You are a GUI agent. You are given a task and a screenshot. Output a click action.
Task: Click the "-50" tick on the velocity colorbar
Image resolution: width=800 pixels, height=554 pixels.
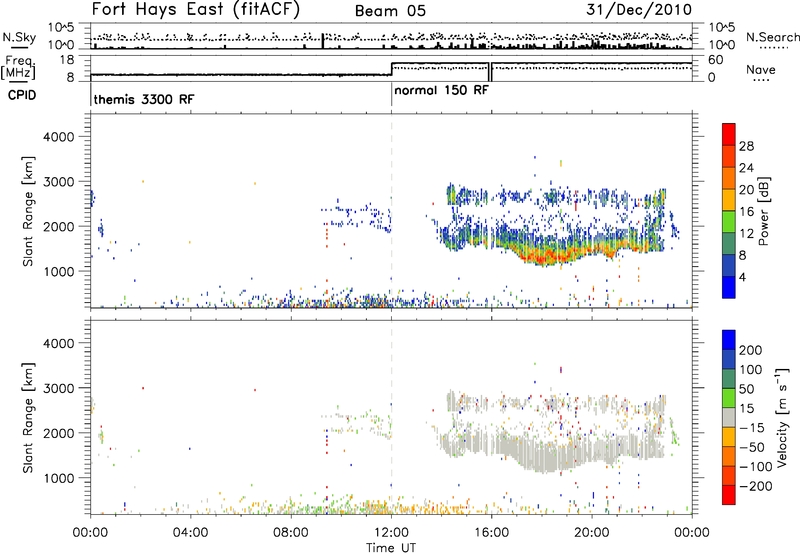tap(752, 447)
